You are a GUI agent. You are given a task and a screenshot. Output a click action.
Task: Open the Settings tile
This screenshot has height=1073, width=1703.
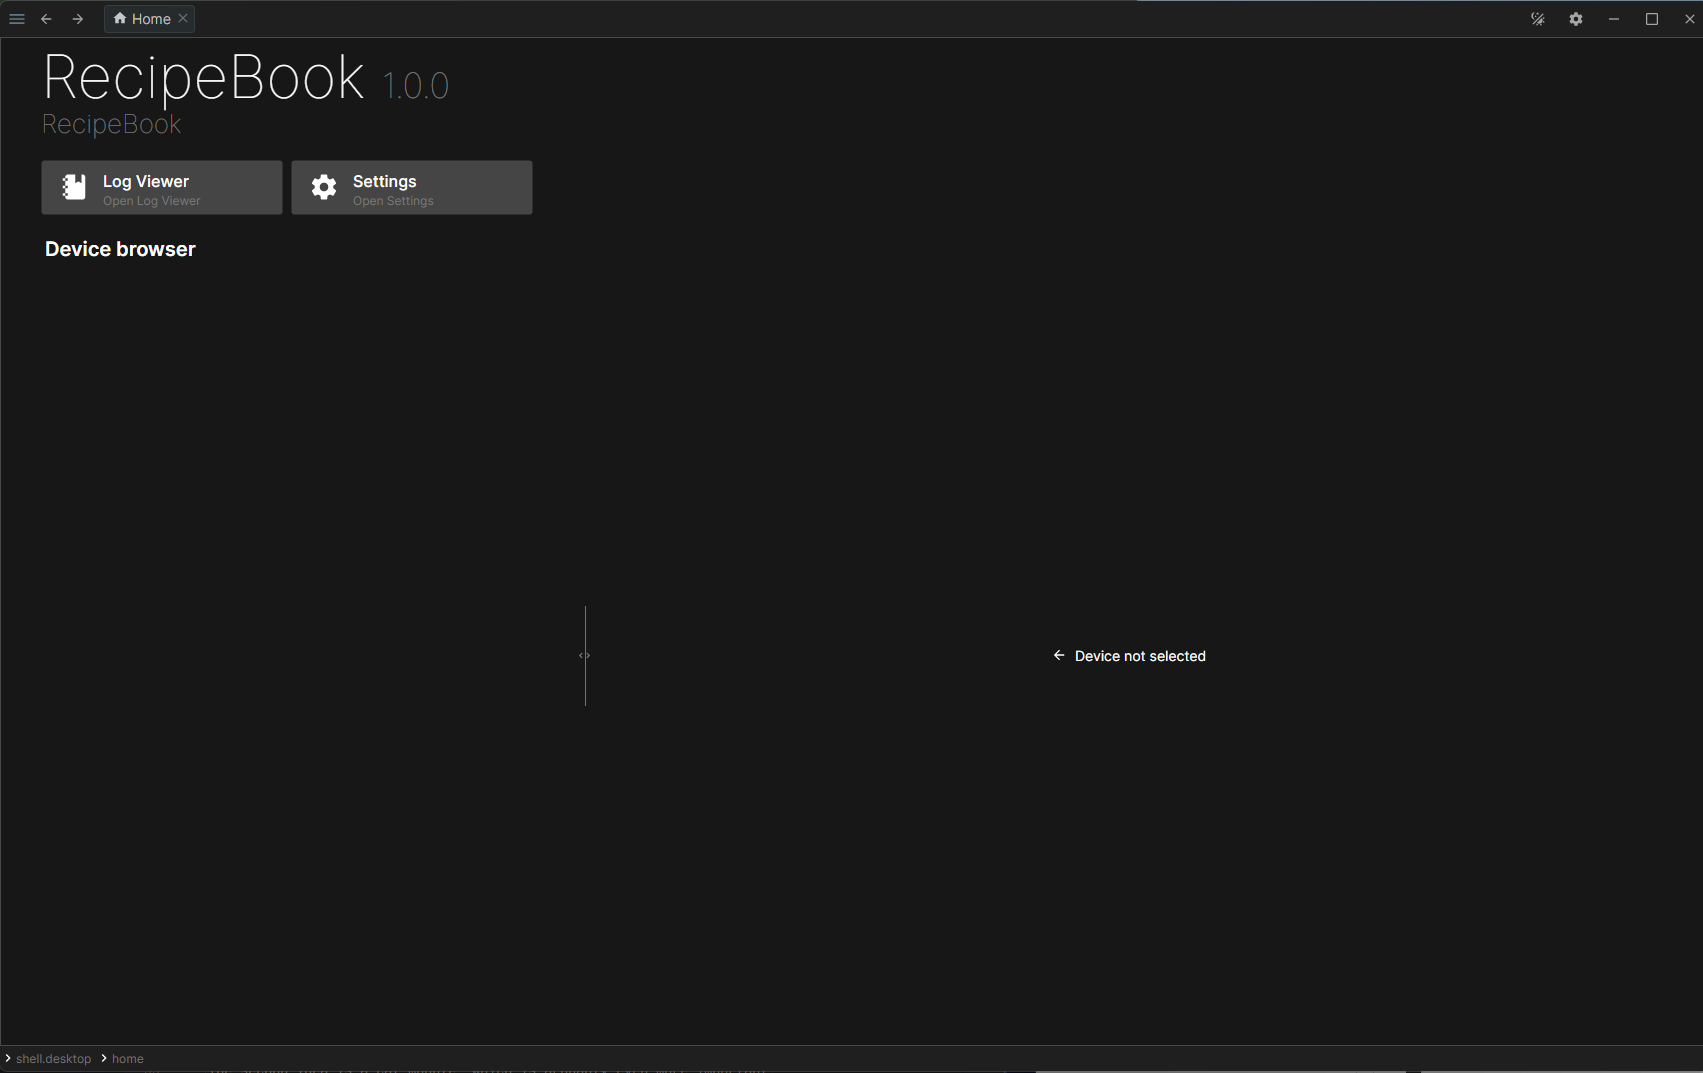(x=412, y=188)
